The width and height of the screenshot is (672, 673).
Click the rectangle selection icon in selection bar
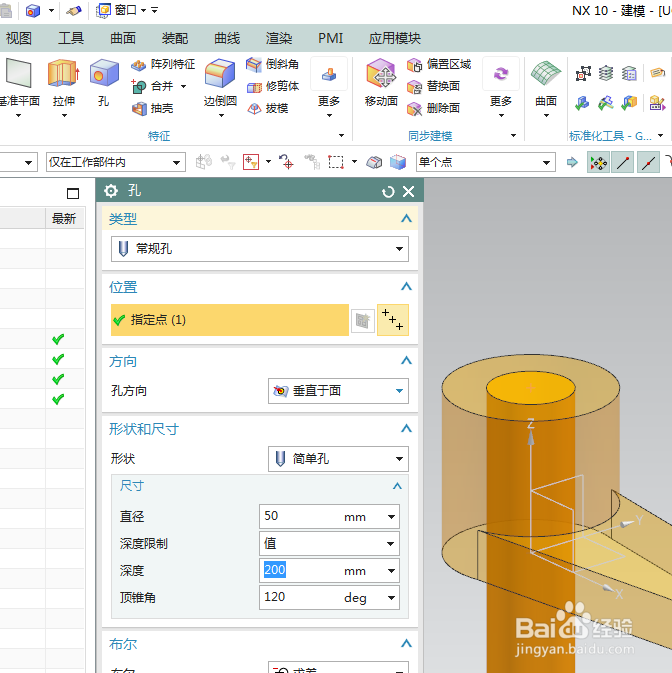[x=336, y=162]
